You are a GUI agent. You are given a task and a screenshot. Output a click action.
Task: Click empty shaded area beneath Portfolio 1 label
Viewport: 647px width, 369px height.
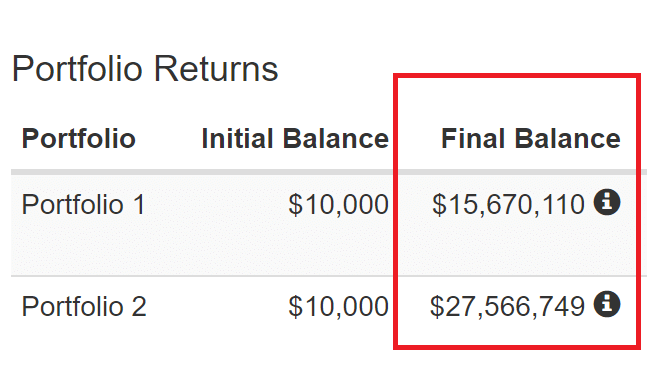(83, 248)
